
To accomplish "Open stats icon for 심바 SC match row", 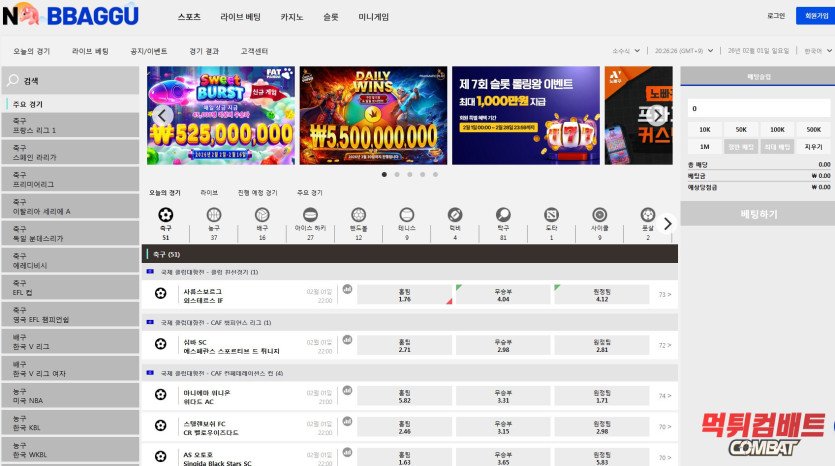I will pyautogui.click(x=347, y=340).
